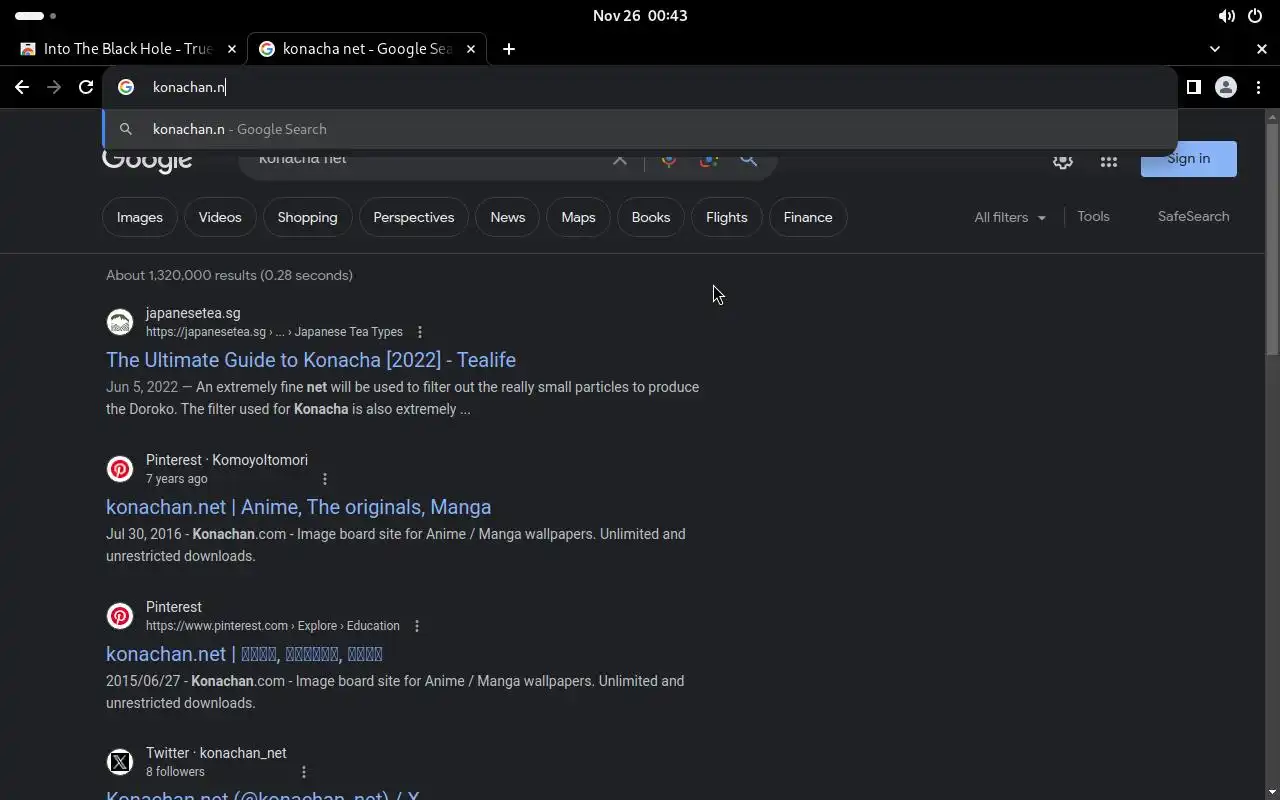Open Google quick settings gear

[x=1063, y=161]
